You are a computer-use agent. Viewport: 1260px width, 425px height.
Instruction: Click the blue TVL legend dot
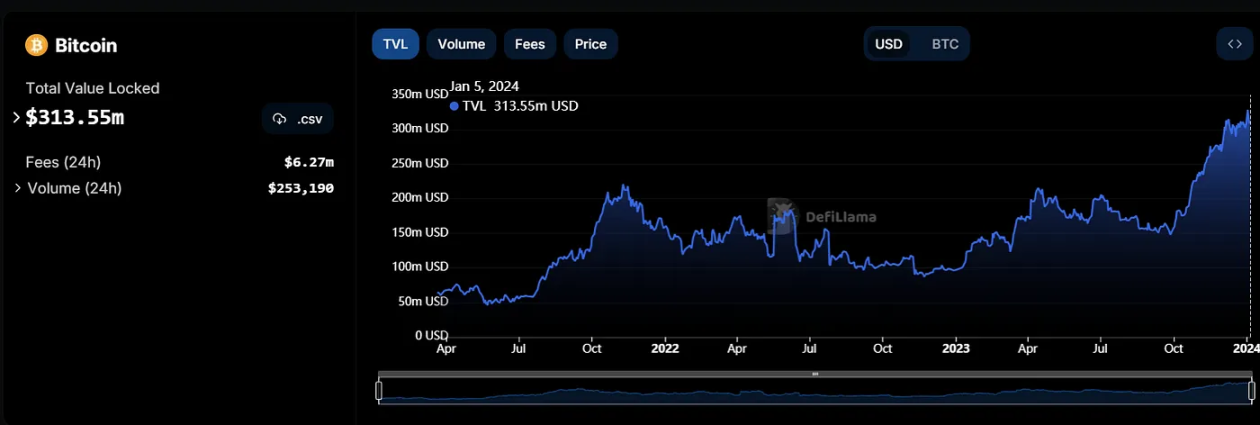(455, 106)
